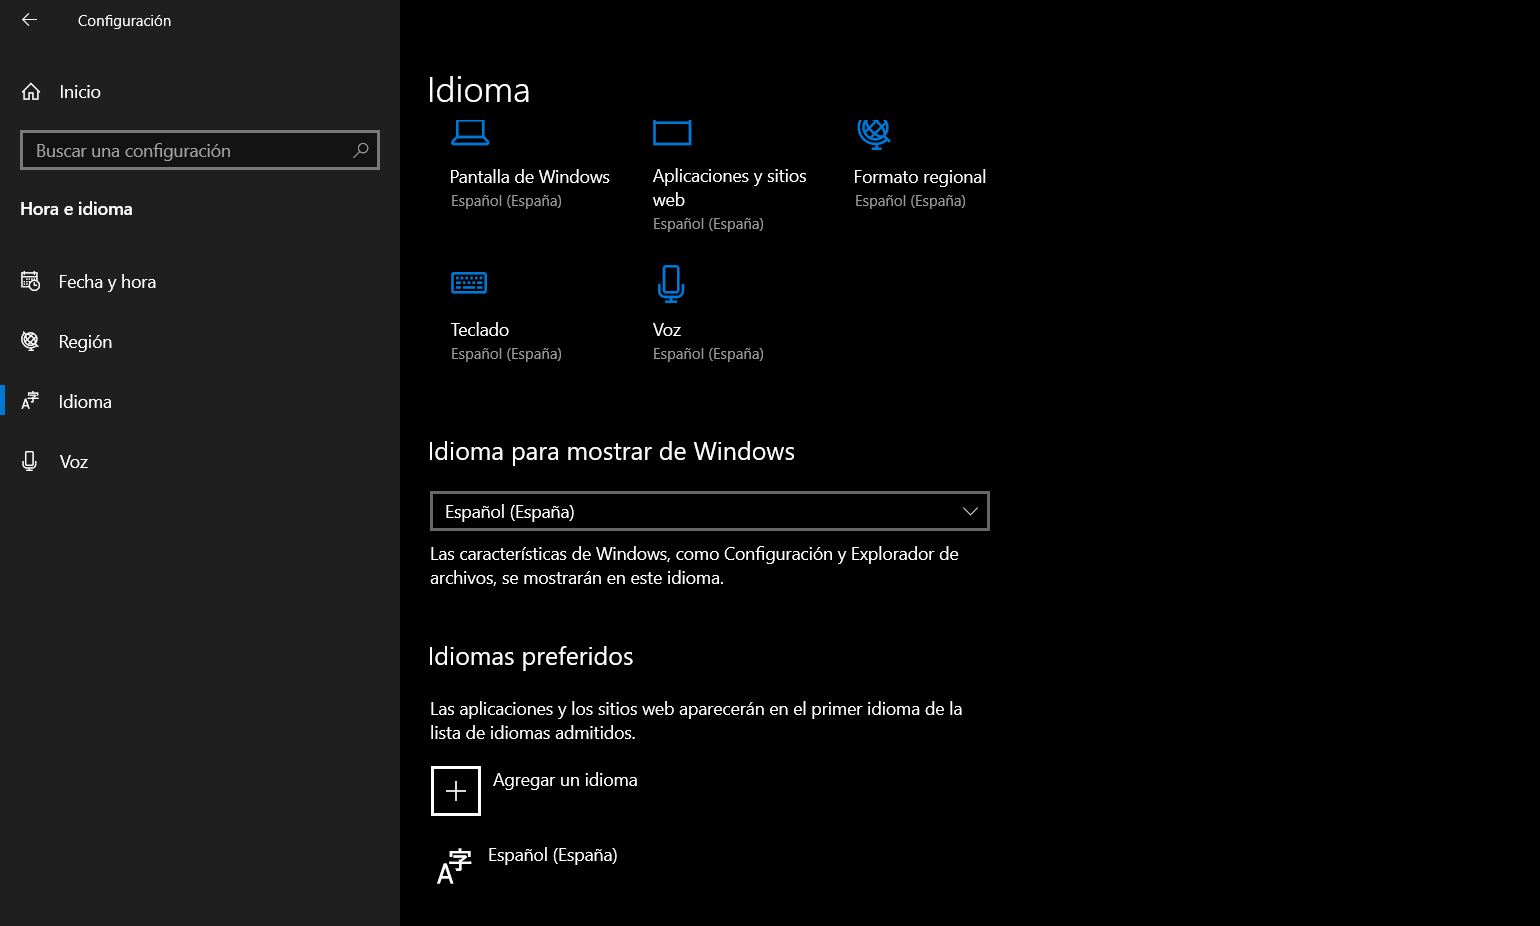
Task: Open Formato regional globe icon
Action: [874, 133]
